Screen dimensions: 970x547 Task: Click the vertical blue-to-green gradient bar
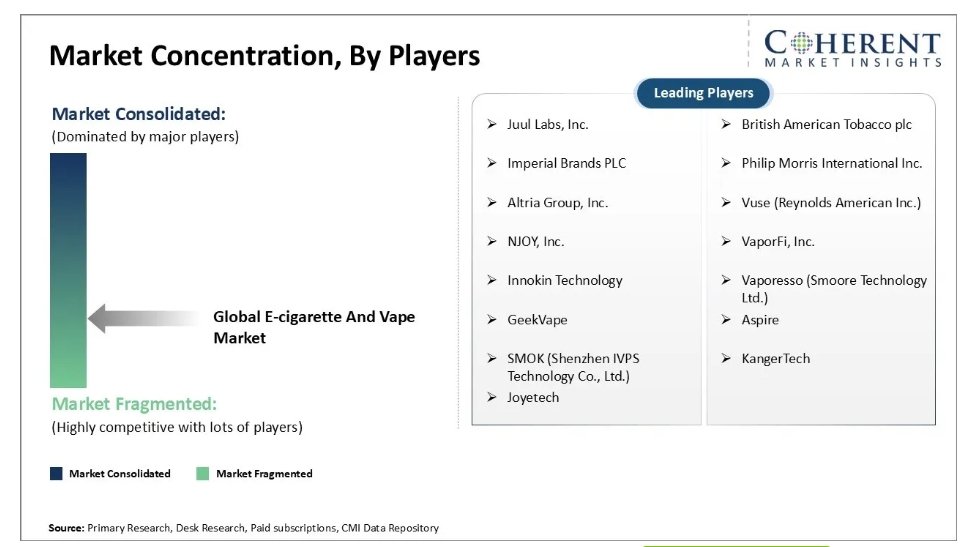click(x=69, y=270)
